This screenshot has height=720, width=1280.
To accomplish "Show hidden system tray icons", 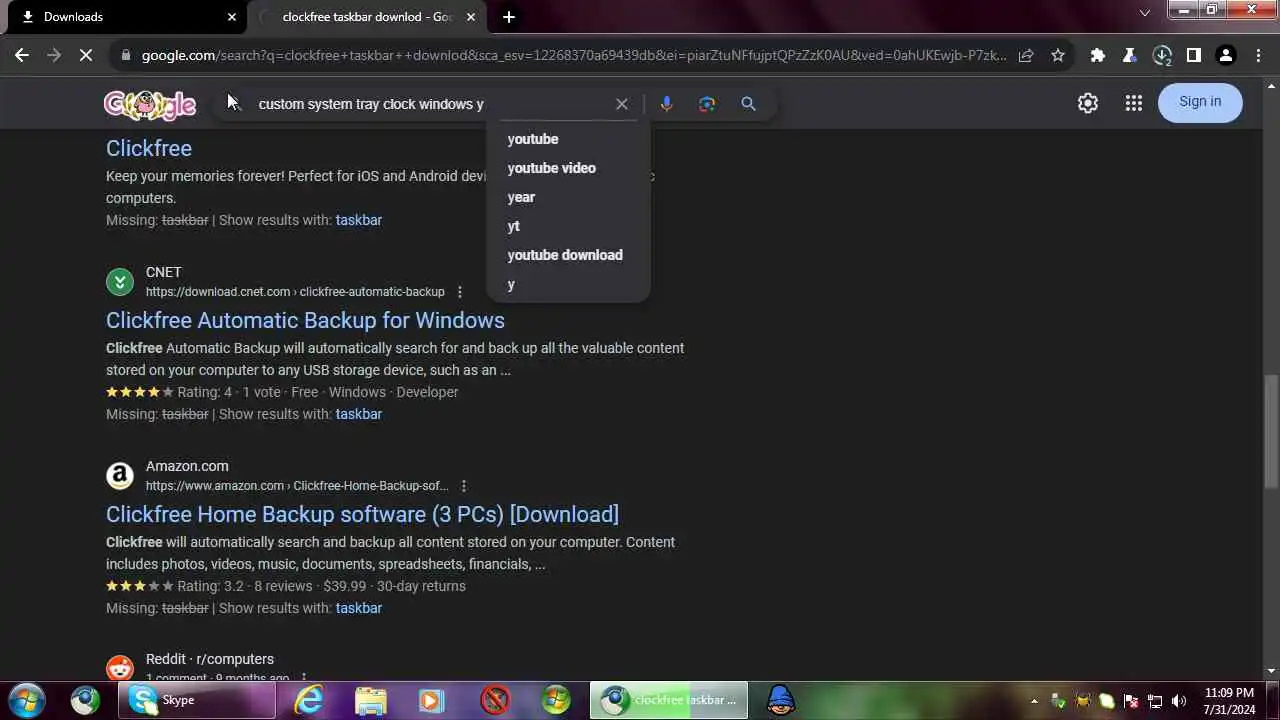I will click(x=1034, y=701).
